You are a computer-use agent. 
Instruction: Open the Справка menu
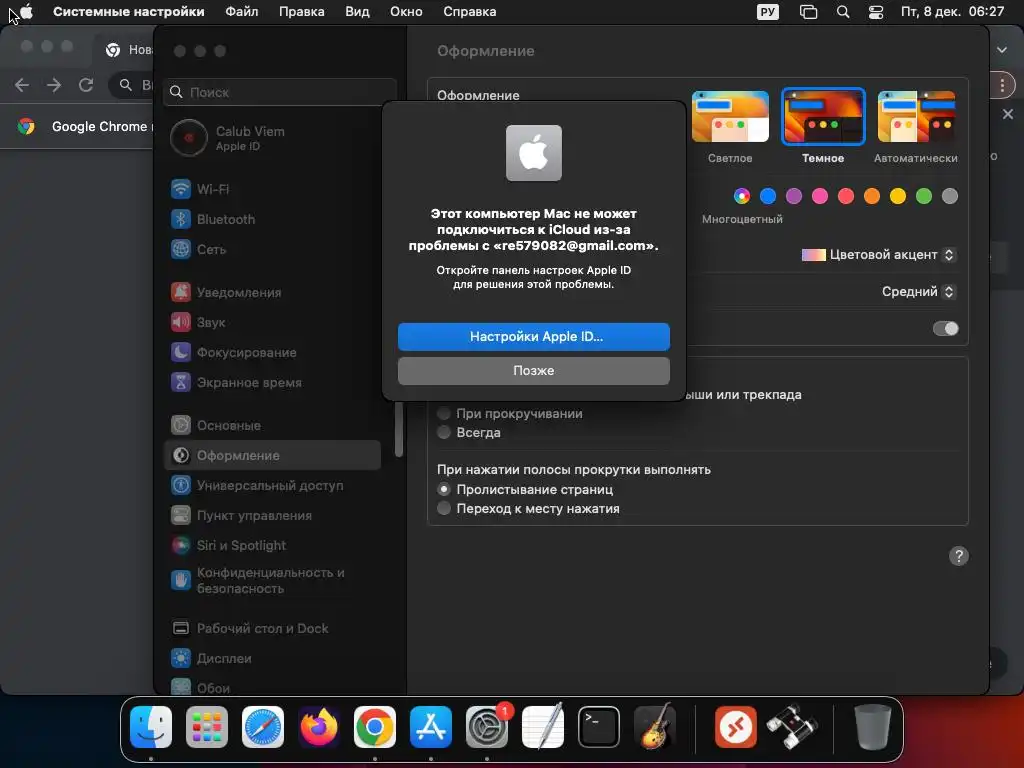[x=470, y=12]
